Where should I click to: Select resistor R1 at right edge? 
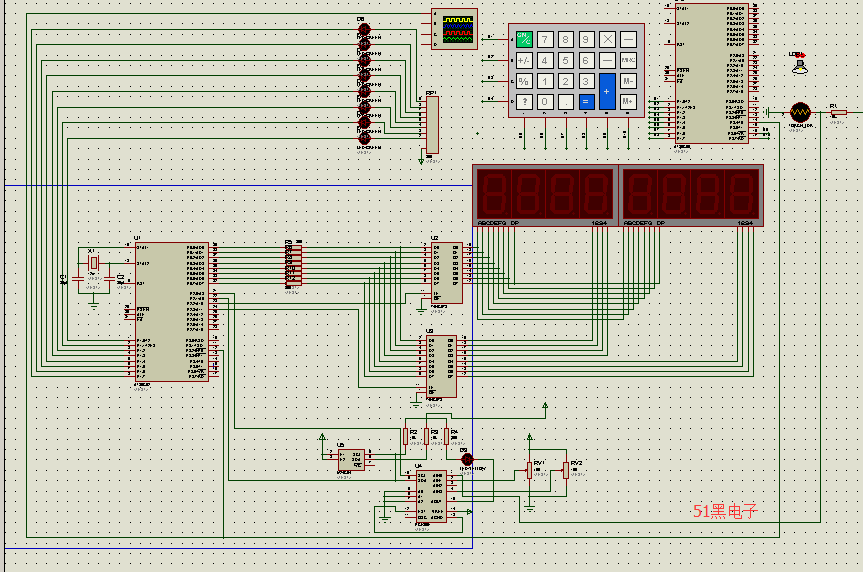click(838, 113)
